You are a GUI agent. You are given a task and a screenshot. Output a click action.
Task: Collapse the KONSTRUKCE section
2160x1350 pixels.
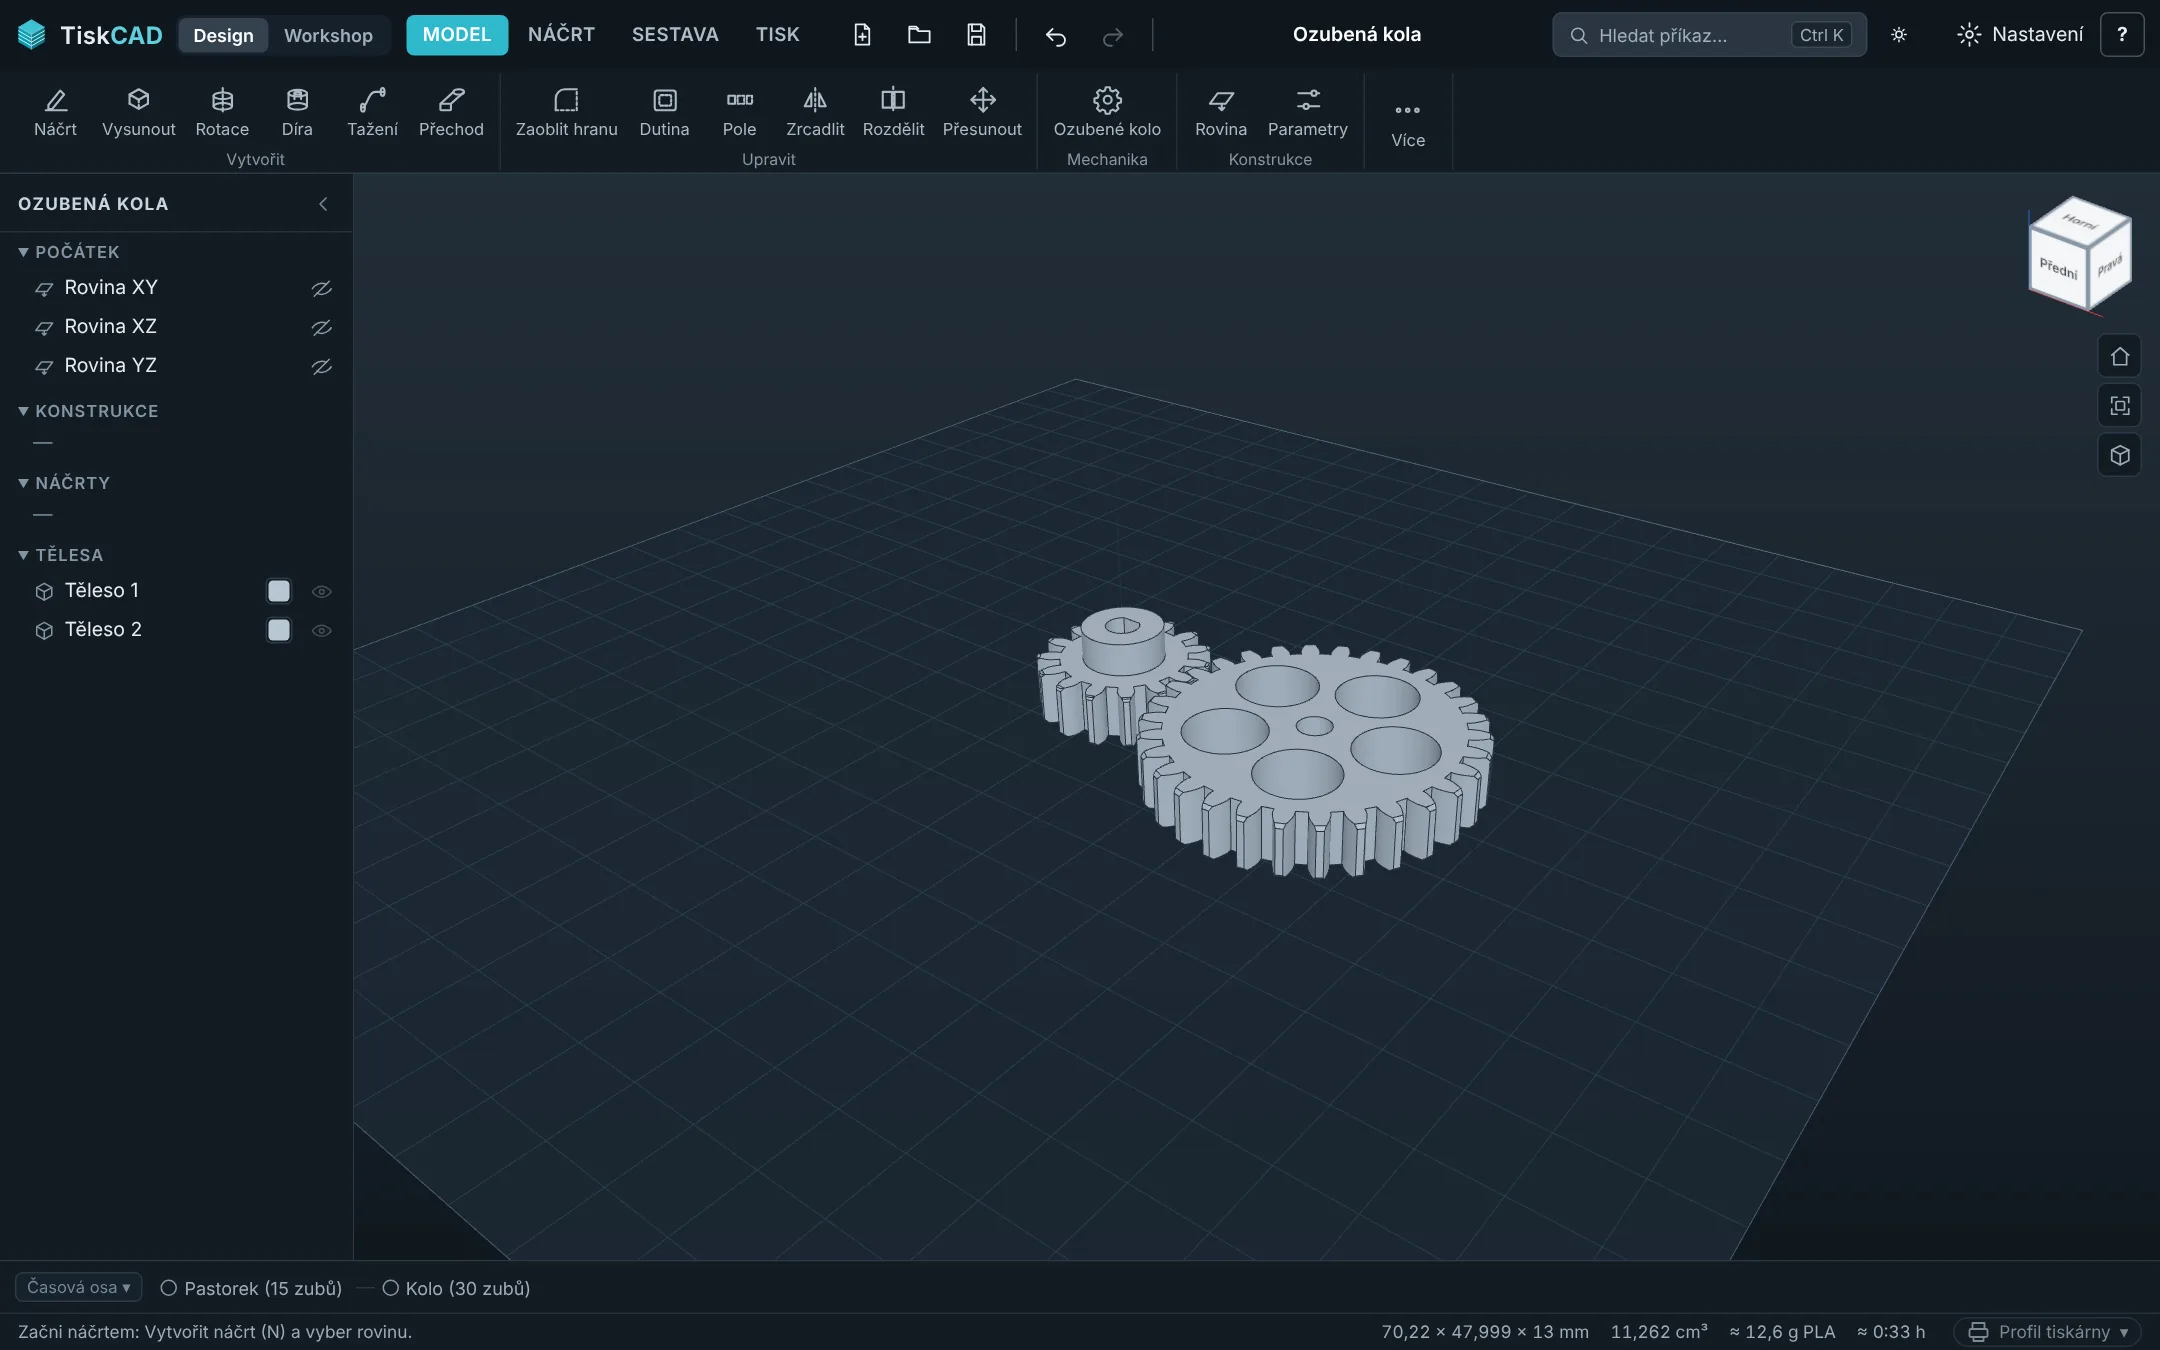[x=88, y=411]
